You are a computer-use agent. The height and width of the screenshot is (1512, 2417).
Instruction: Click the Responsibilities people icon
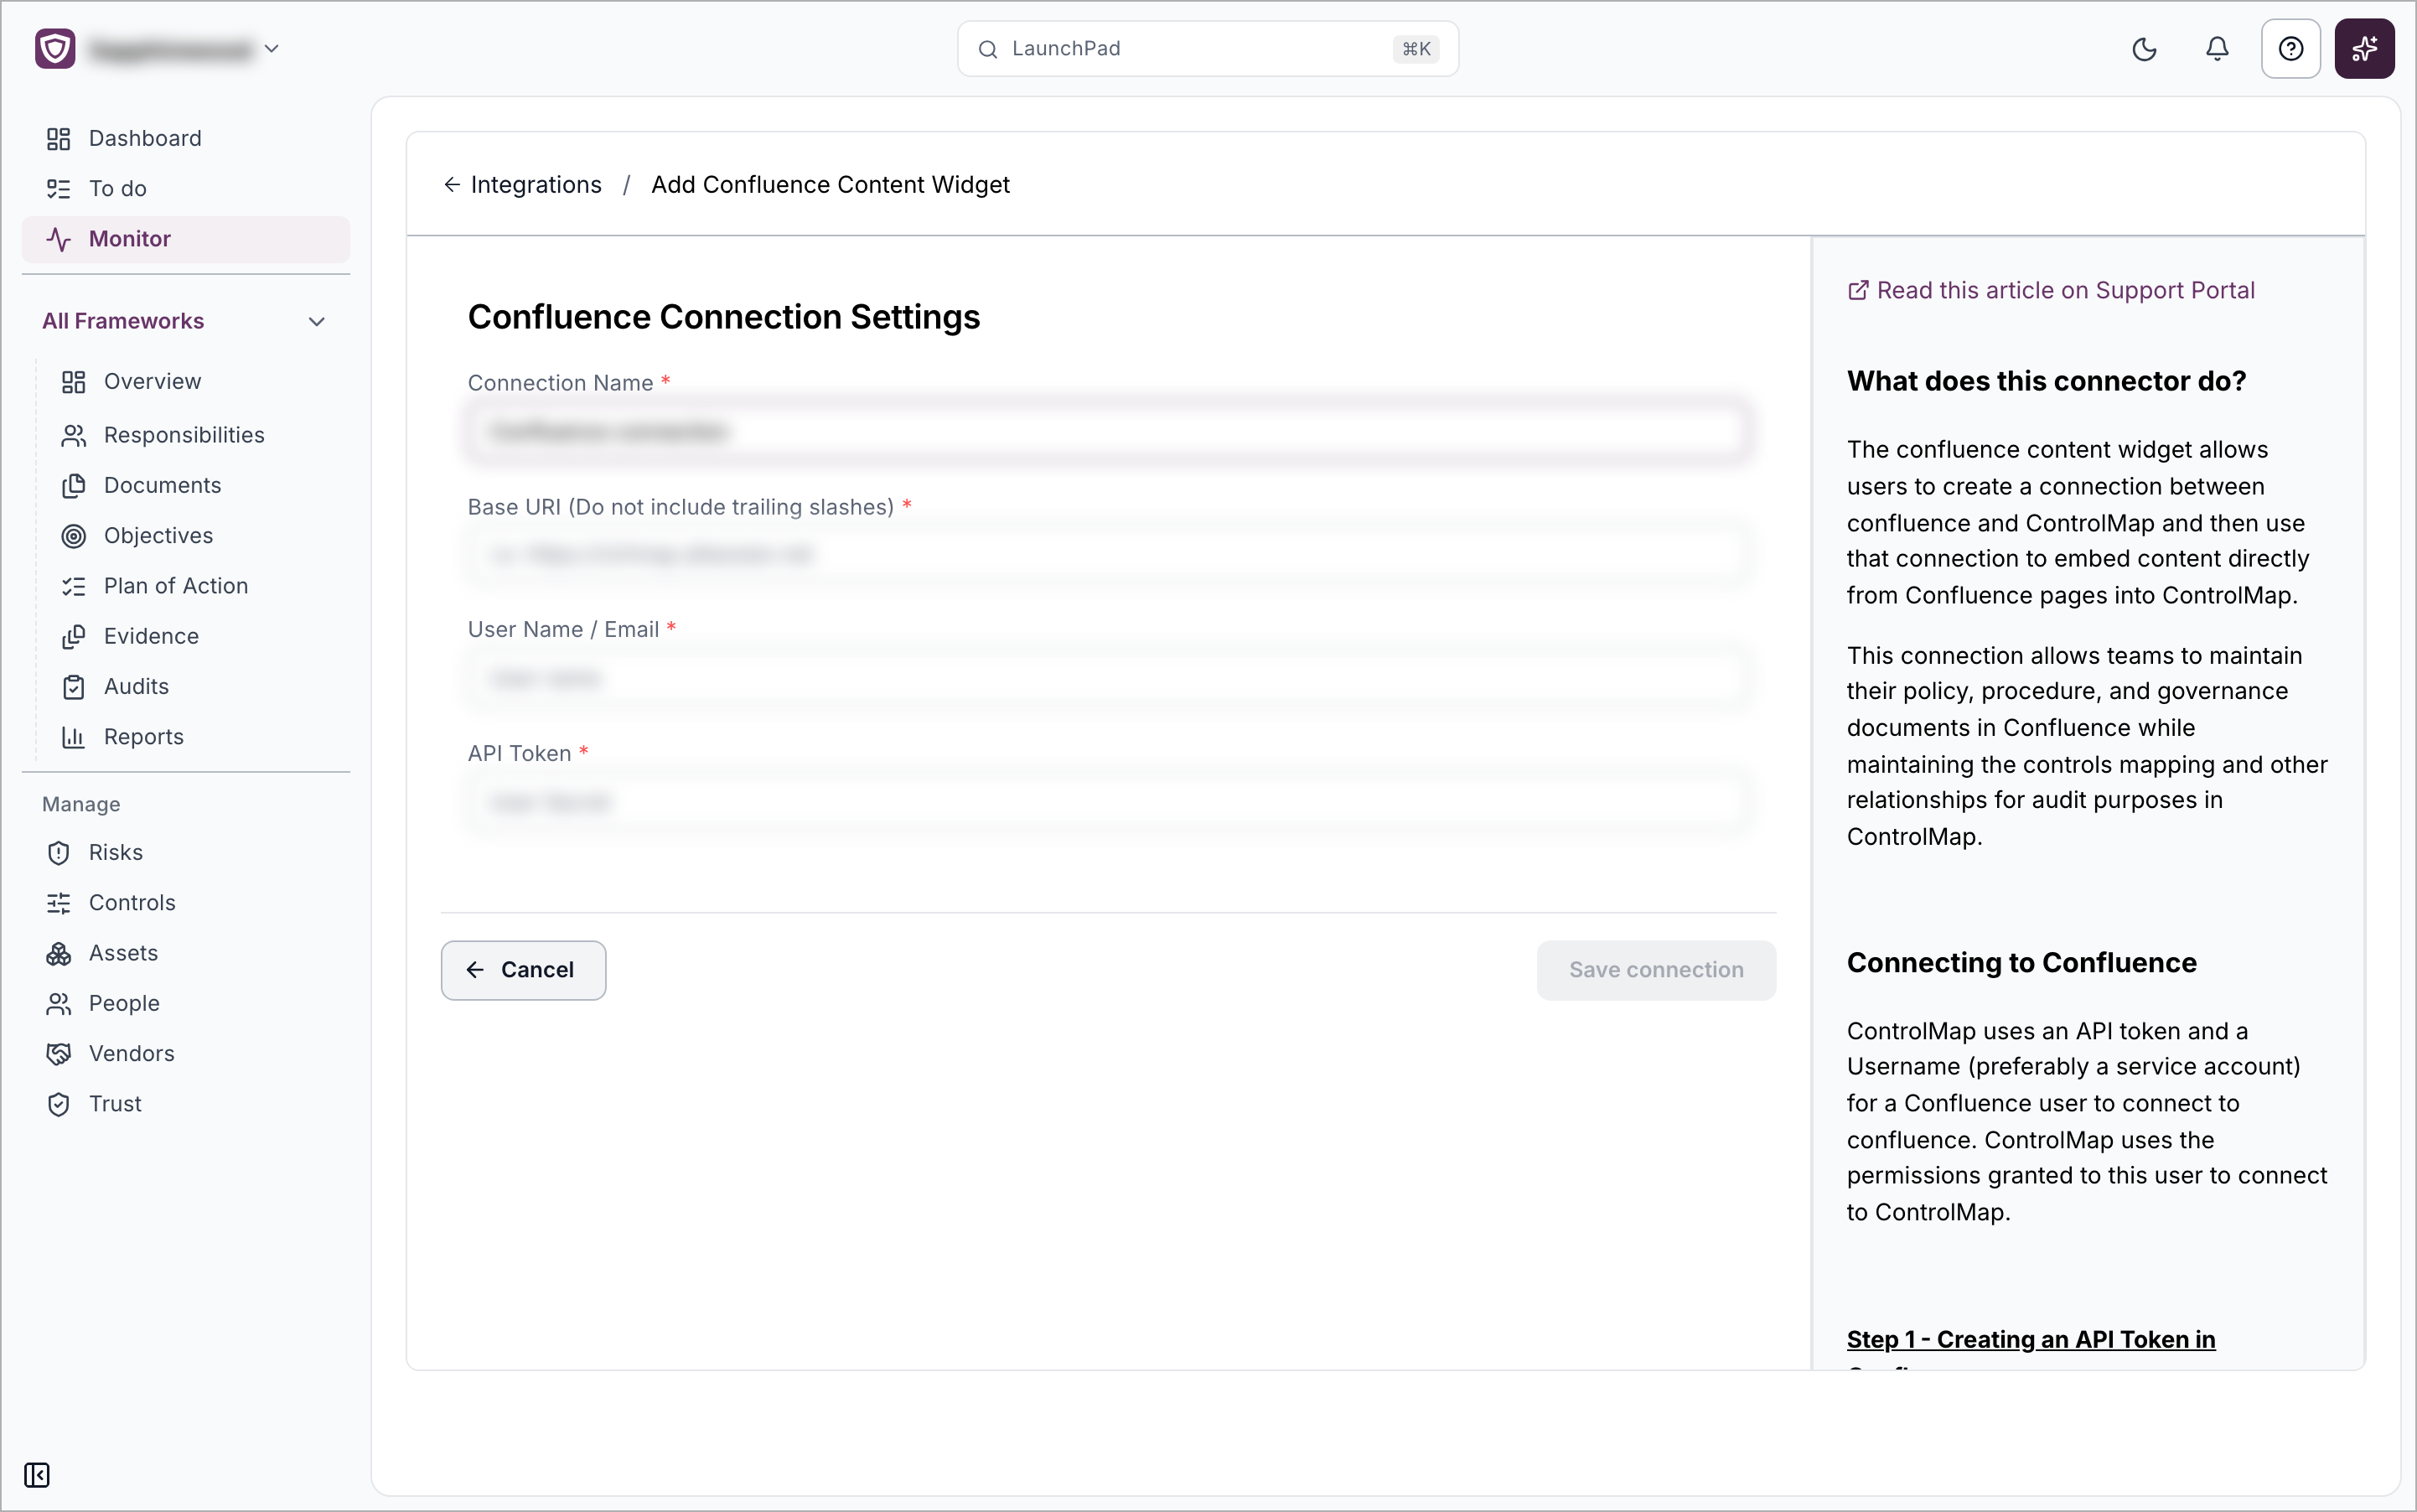pos(73,435)
